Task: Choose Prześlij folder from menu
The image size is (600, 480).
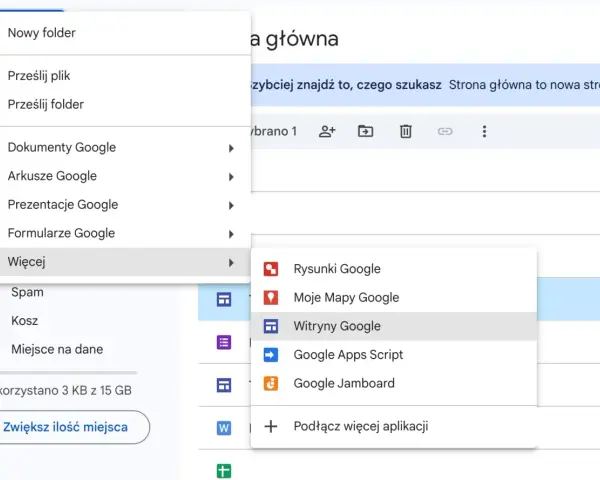Action: 125,104
